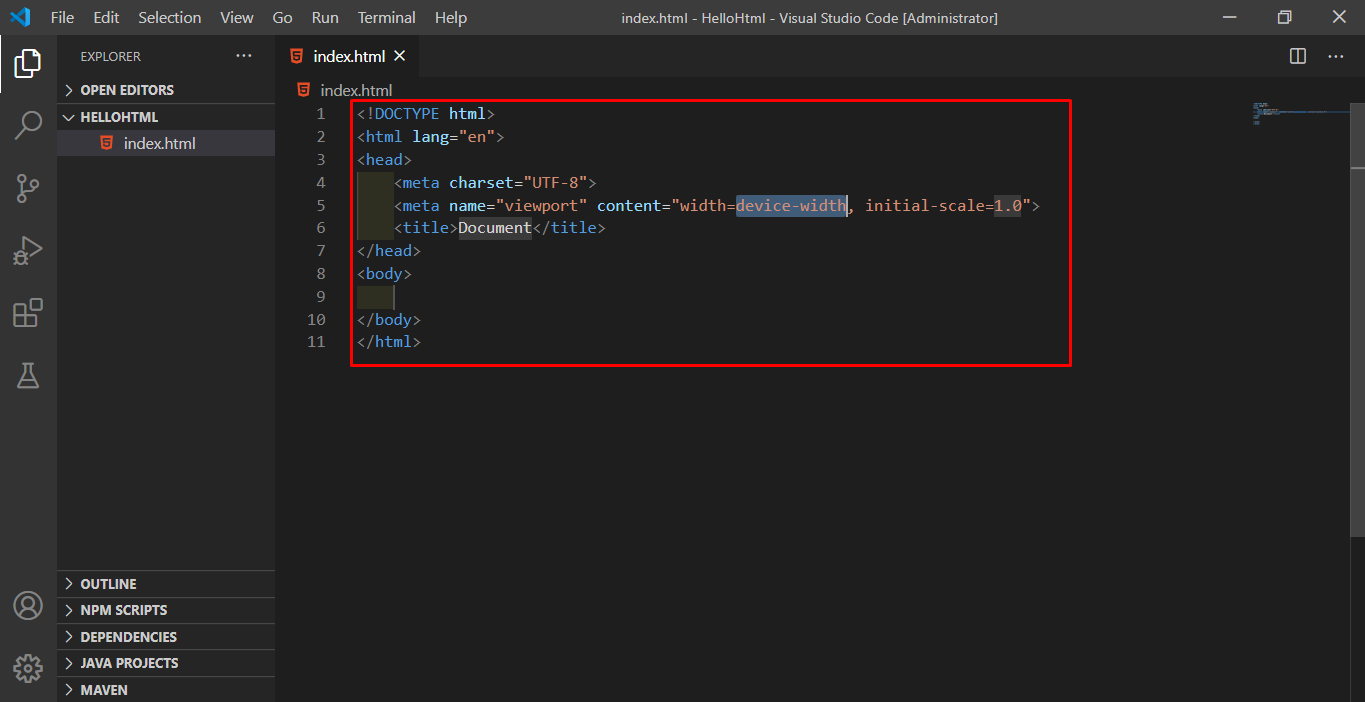Expand the NPM Scripts section
Viewport: 1365px width, 702px height.
(123, 610)
